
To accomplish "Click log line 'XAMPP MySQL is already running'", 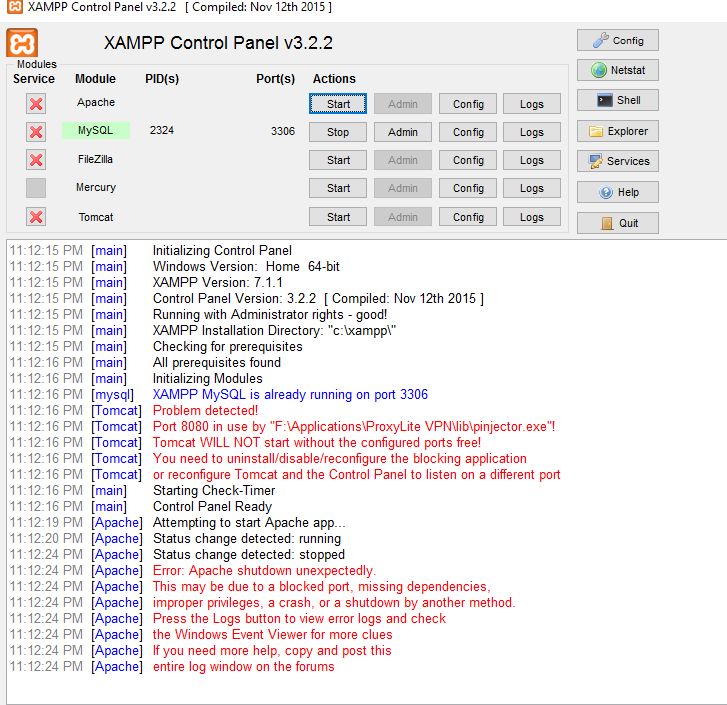I will (x=290, y=394).
